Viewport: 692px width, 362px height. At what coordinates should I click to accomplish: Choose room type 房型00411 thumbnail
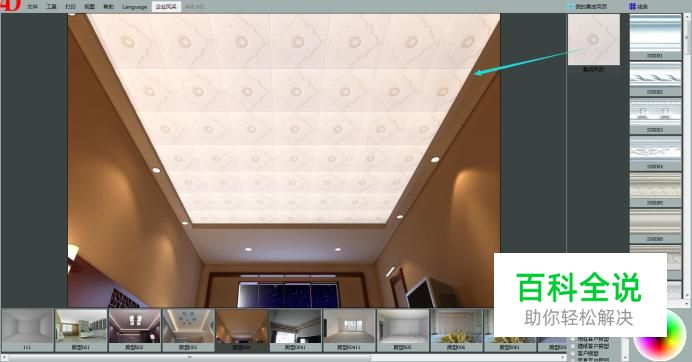point(349,330)
